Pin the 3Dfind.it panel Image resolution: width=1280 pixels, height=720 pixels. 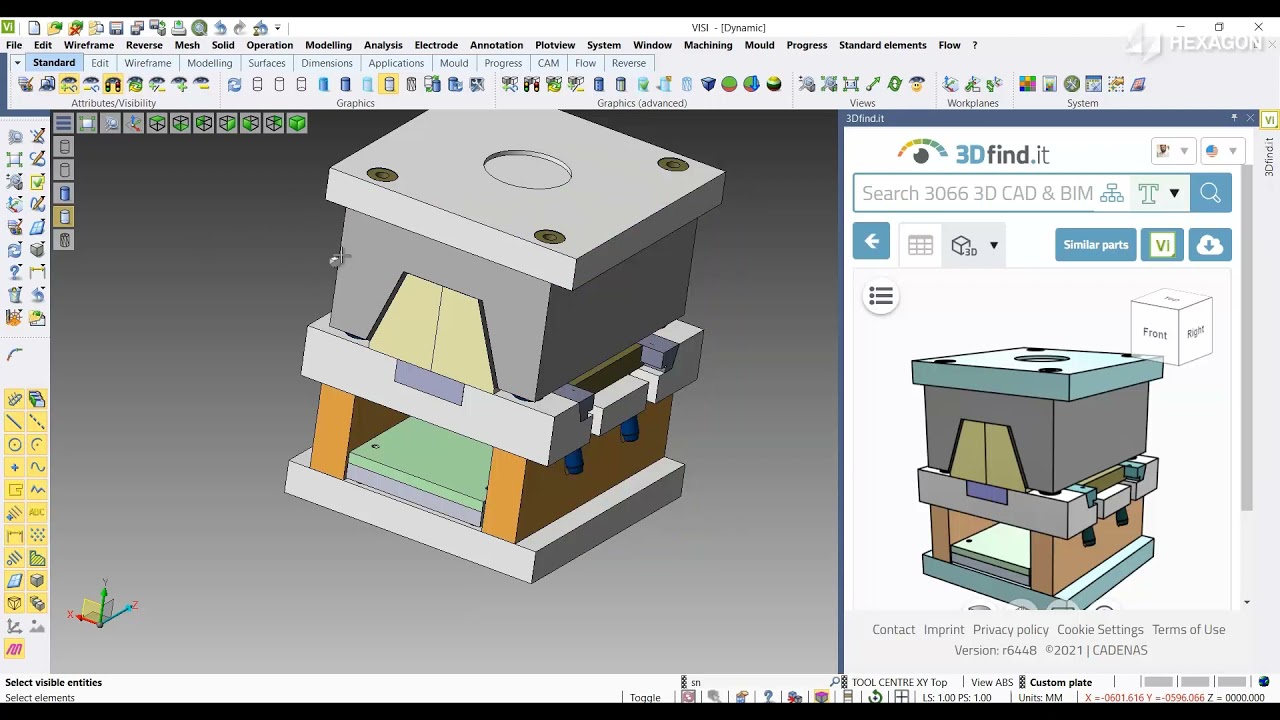(x=1234, y=118)
